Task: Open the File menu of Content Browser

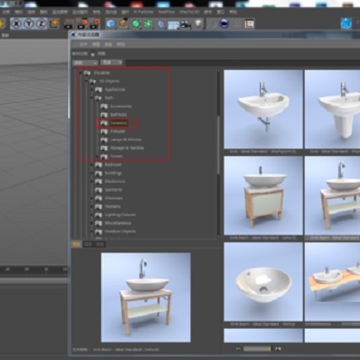Action: pos(83,44)
